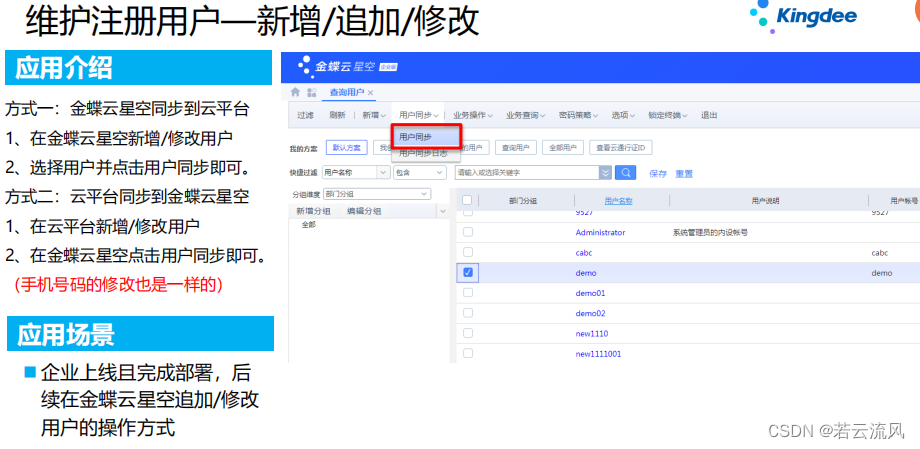Expand the 新增 toolbar dropdown
This screenshot has width=920, height=449.
point(374,116)
